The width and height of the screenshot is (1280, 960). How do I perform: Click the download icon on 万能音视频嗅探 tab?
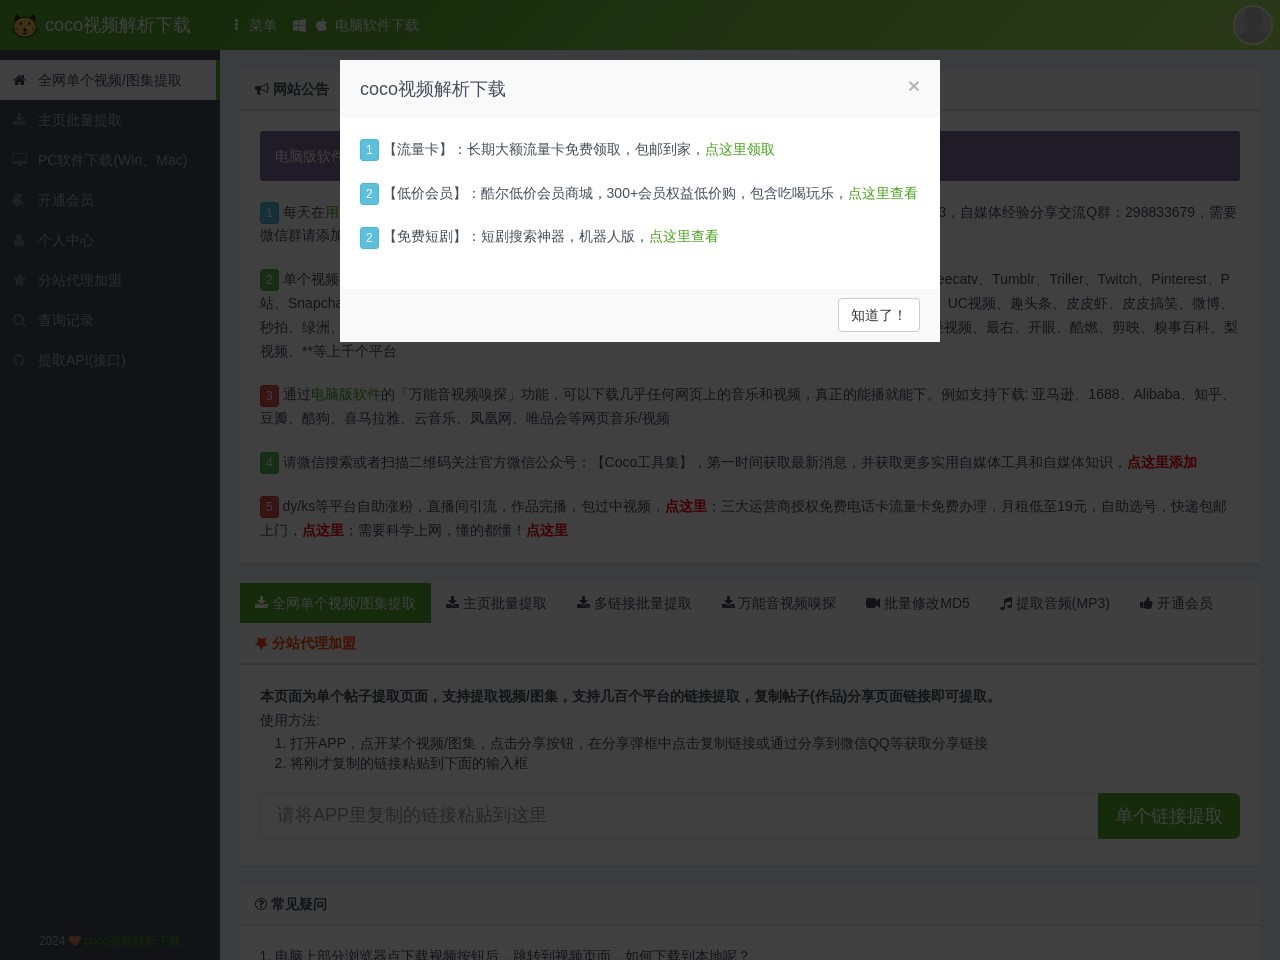tap(727, 603)
